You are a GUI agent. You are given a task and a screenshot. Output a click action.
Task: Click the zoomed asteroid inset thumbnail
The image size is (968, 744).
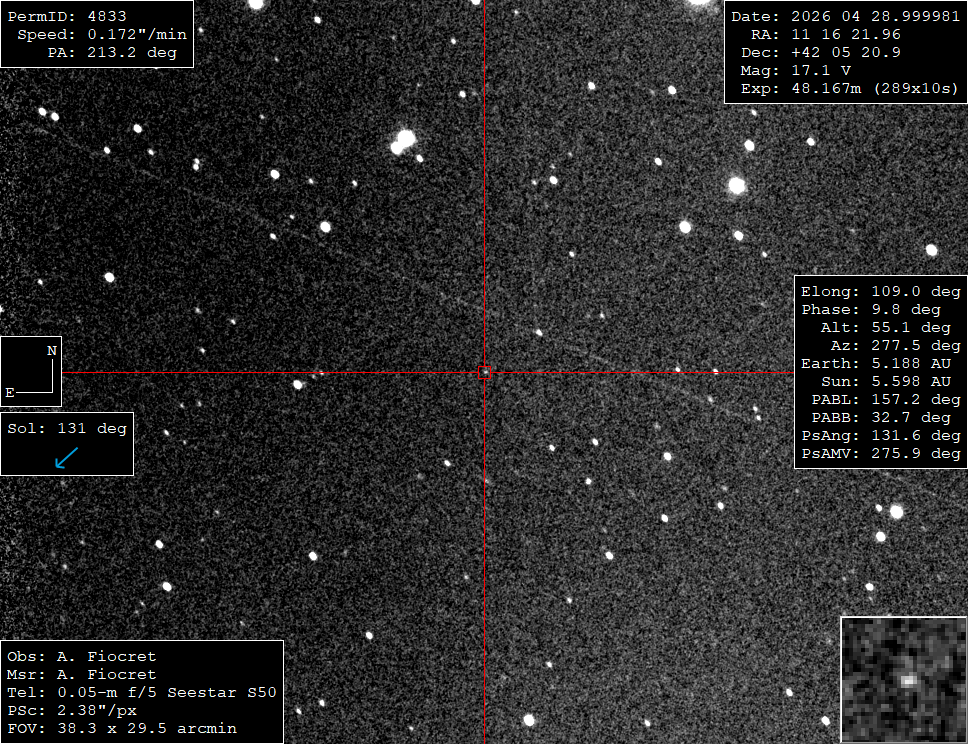click(x=904, y=679)
